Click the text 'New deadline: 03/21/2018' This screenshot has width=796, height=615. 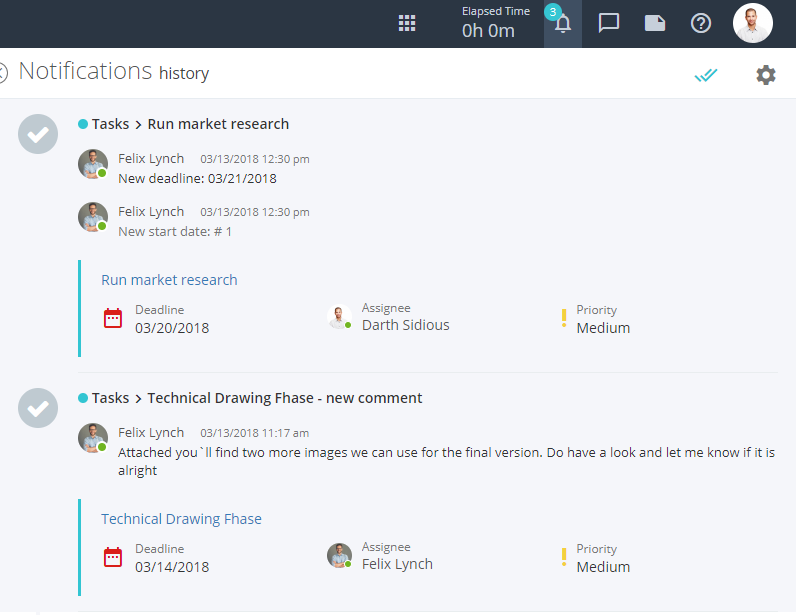(x=197, y=179)
